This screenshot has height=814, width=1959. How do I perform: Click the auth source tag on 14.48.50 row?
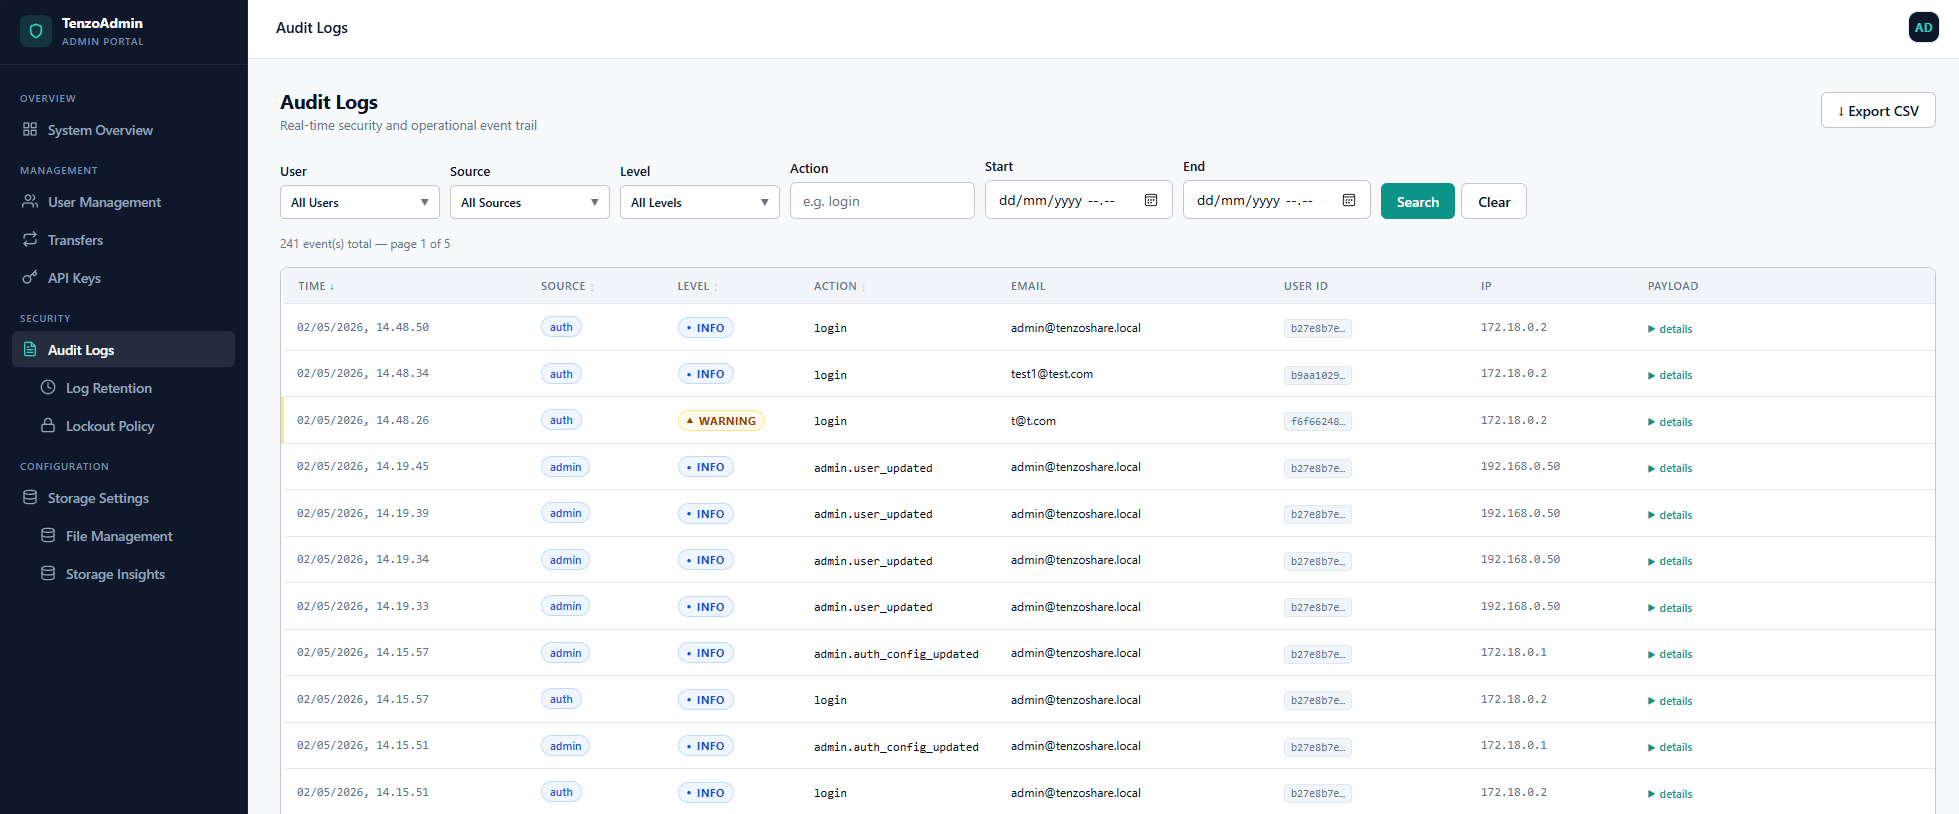561,327
